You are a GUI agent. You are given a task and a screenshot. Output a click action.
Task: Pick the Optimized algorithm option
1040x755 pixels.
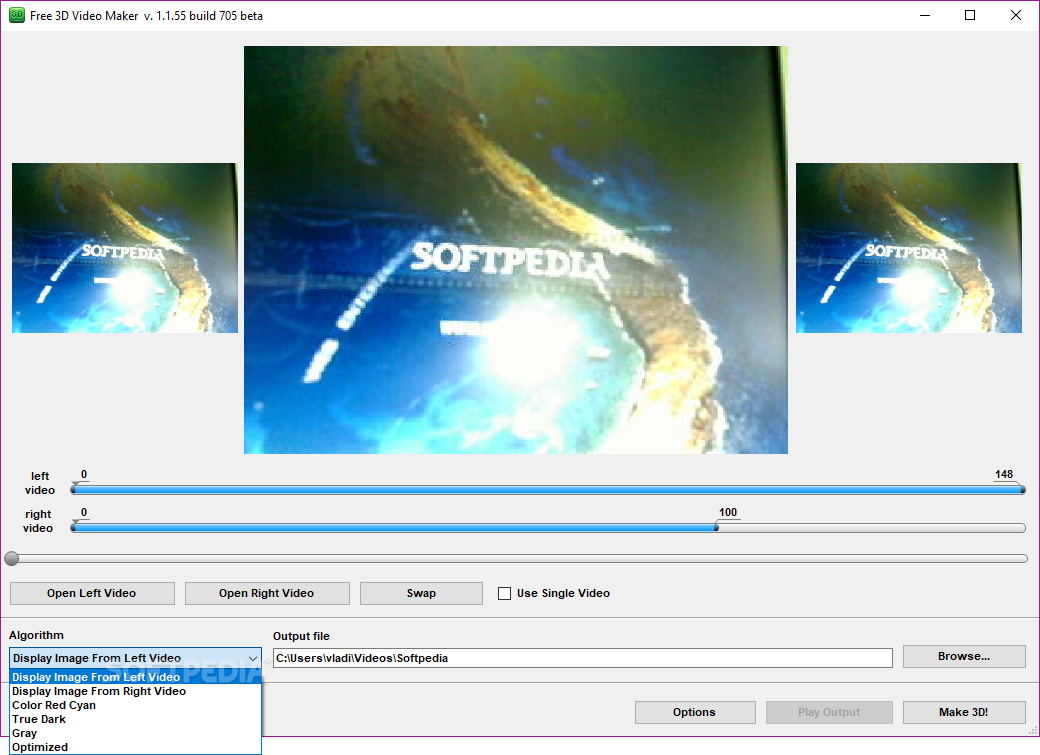tap(135, 746)
